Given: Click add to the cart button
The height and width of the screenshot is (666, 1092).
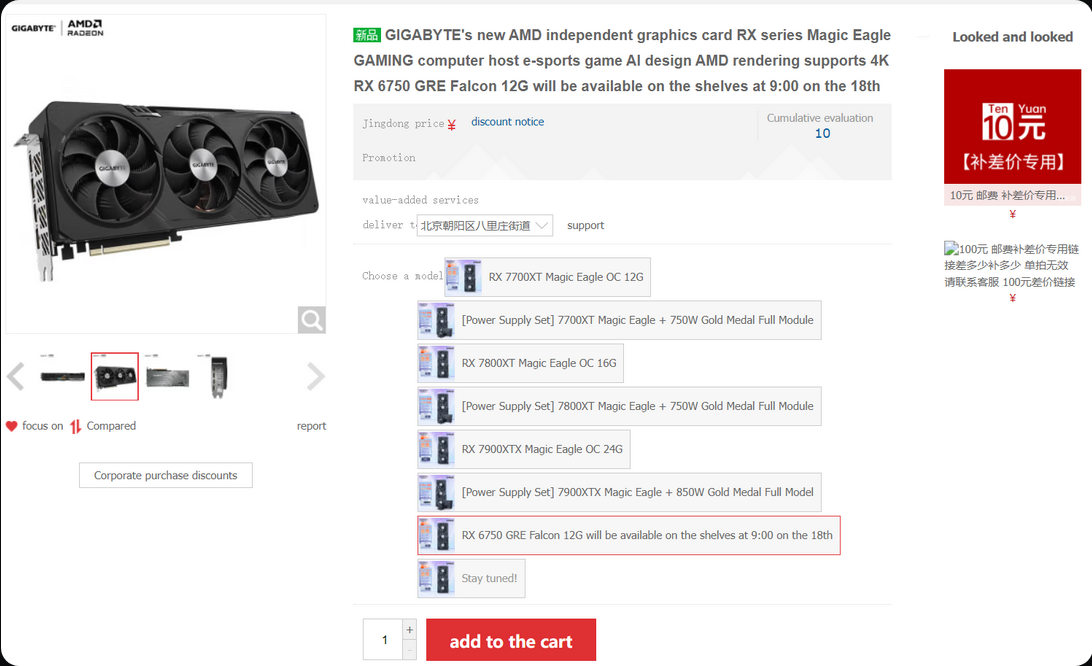Looking at the screenshot, I should click(x=511, y=640).
